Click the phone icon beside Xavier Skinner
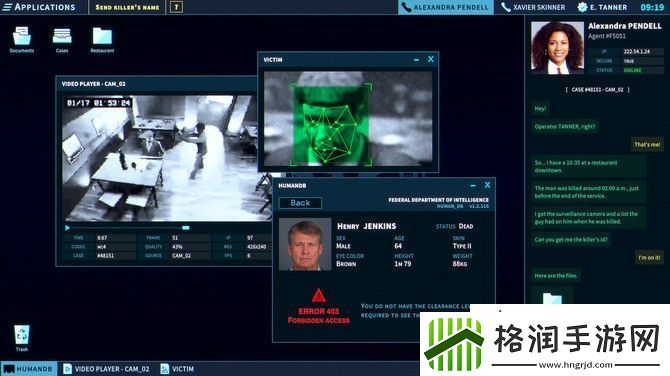Screen dimensions: 670x376 click(506, 7)
